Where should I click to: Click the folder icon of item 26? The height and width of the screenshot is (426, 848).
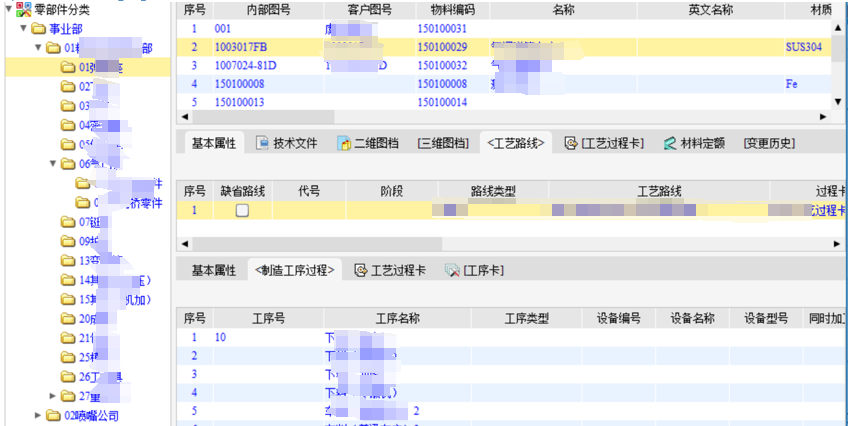68,376
